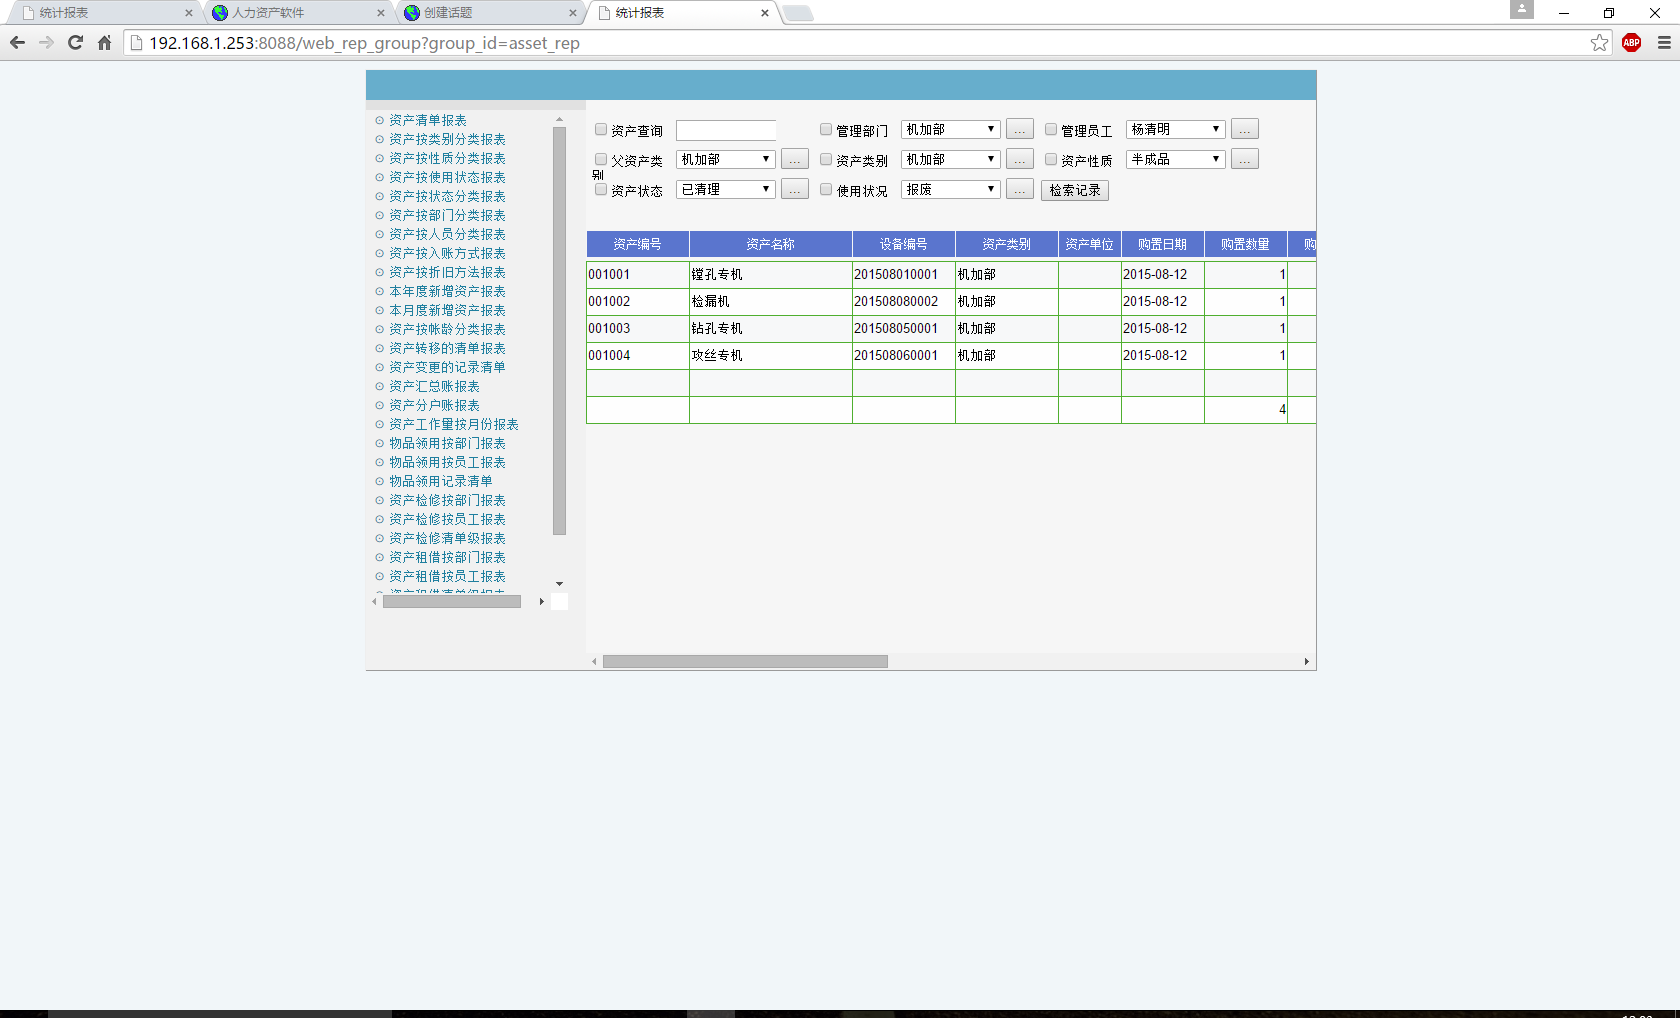
Task: Click the browser reload icon
Action: 75,43
